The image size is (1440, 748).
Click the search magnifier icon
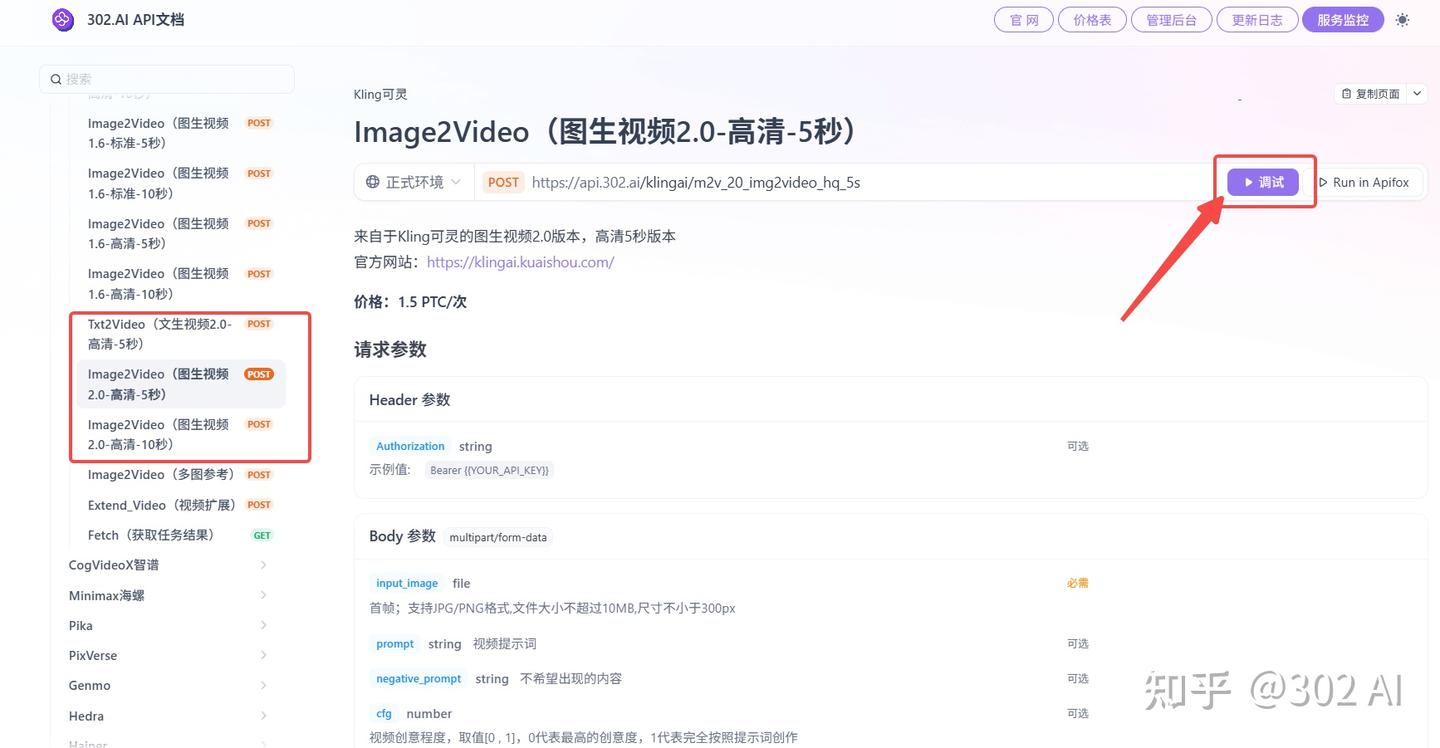(x=55, y=79)
